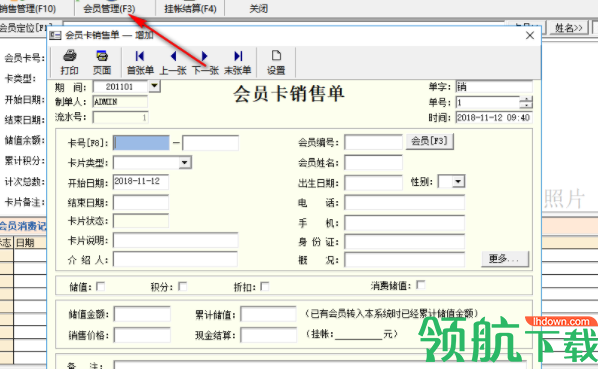598x369 pixels.
Task: Open the 性别 gender dropdown
Action: [x=458, y=181]
